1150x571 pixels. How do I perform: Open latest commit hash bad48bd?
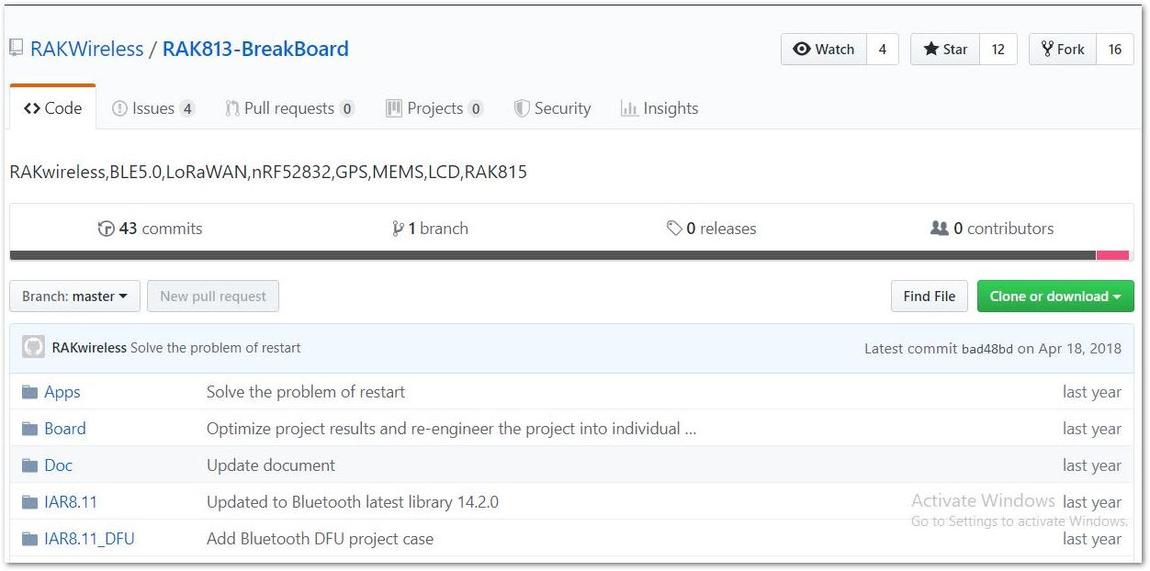[986, 348]
